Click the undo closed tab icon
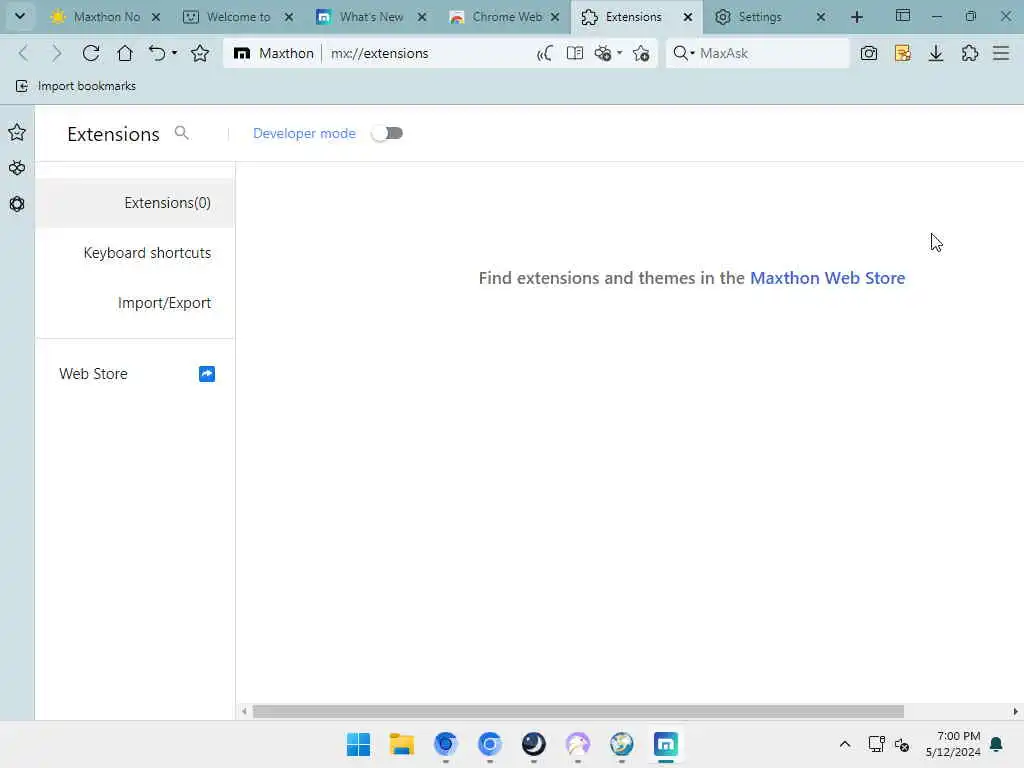 click(x=157, y=53)
